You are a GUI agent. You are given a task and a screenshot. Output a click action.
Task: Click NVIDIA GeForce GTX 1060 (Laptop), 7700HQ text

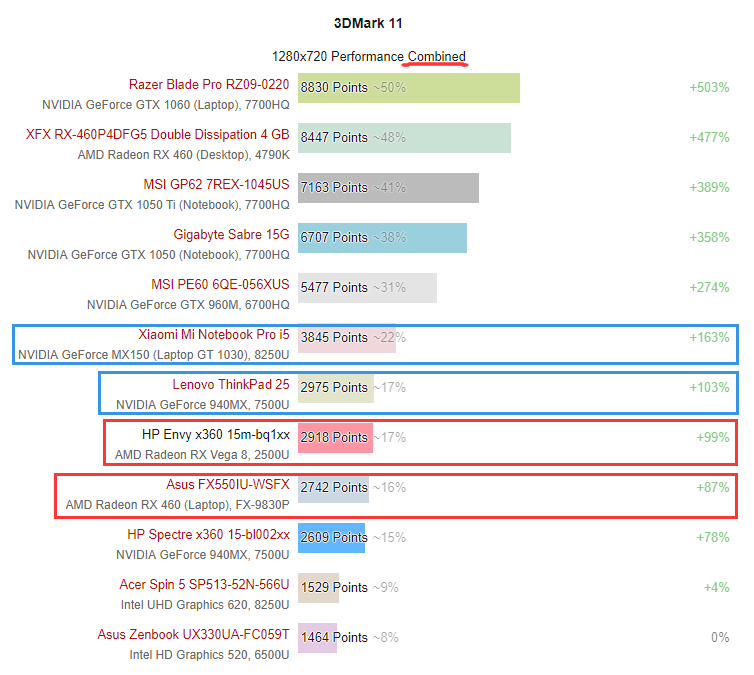pyautogui.click(x=166, y=105)
